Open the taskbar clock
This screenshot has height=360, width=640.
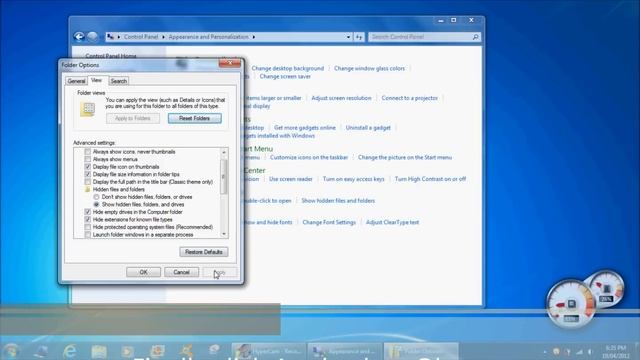(616, 351)
